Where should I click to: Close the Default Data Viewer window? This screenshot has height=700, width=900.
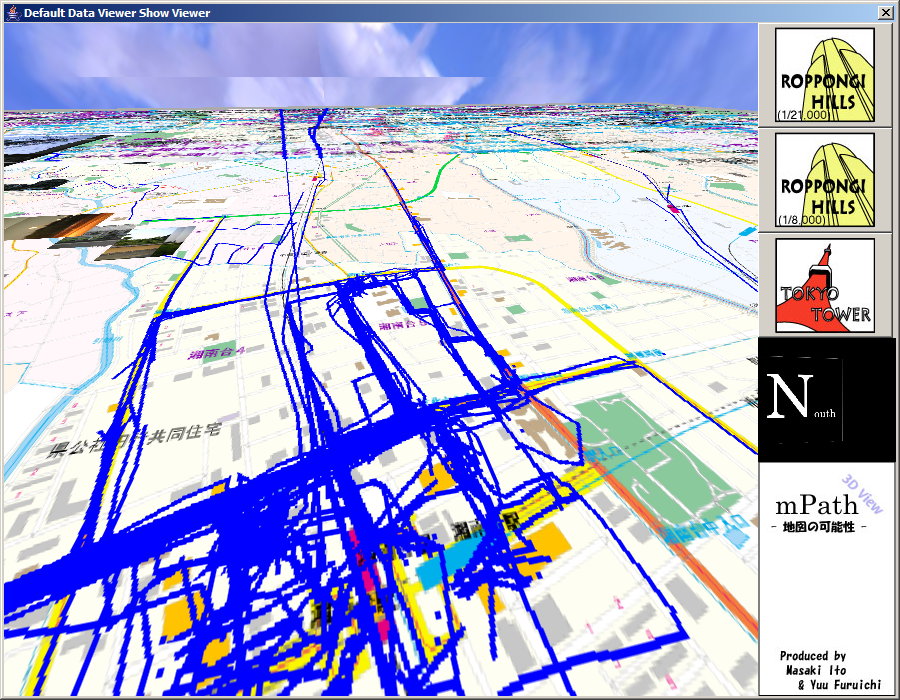885,12
